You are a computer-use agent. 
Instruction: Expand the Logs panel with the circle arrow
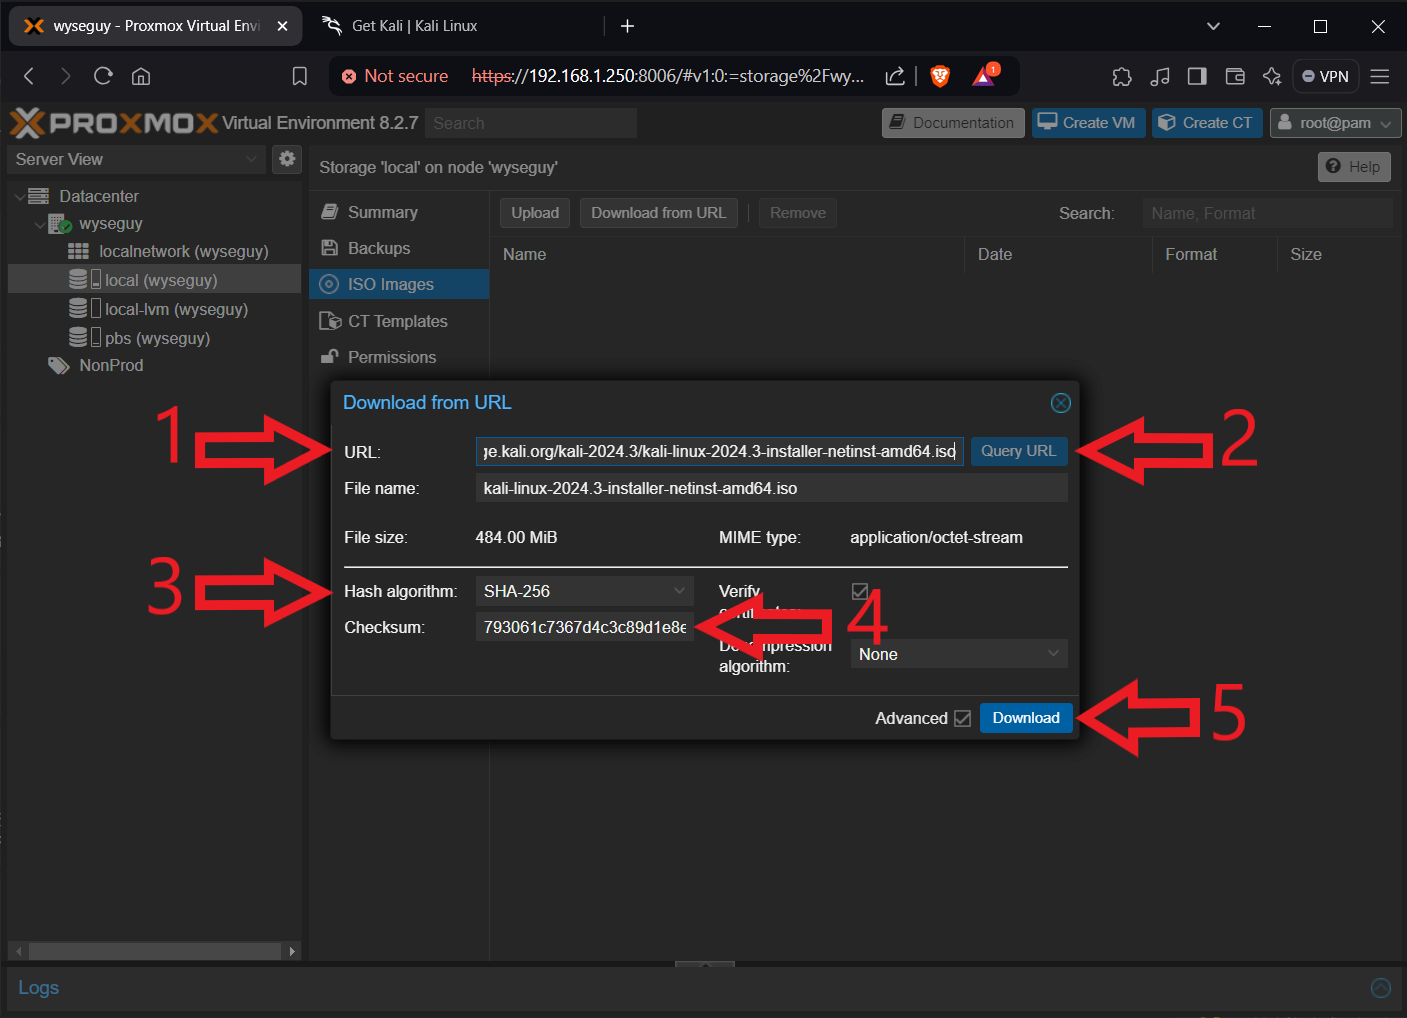click(x=1381, y=988)
